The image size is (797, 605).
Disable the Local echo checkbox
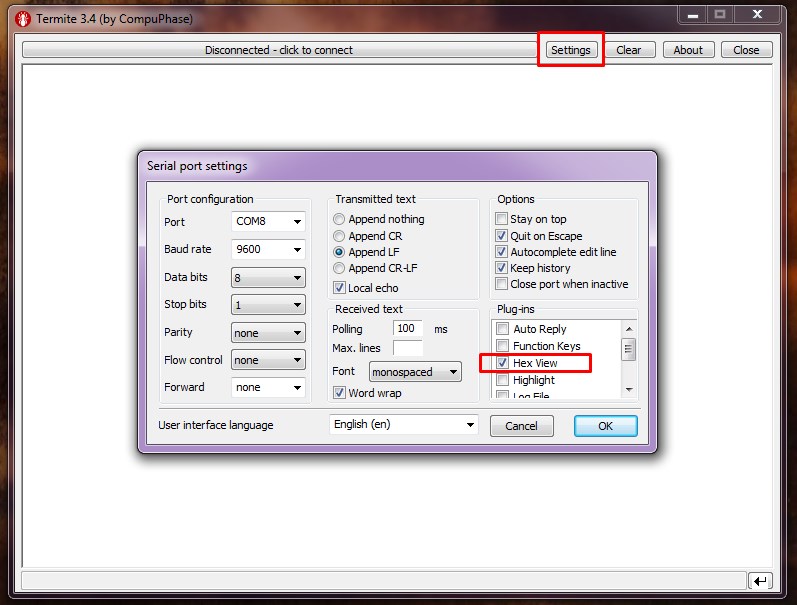pyautogui.click(x=340, y=288)
